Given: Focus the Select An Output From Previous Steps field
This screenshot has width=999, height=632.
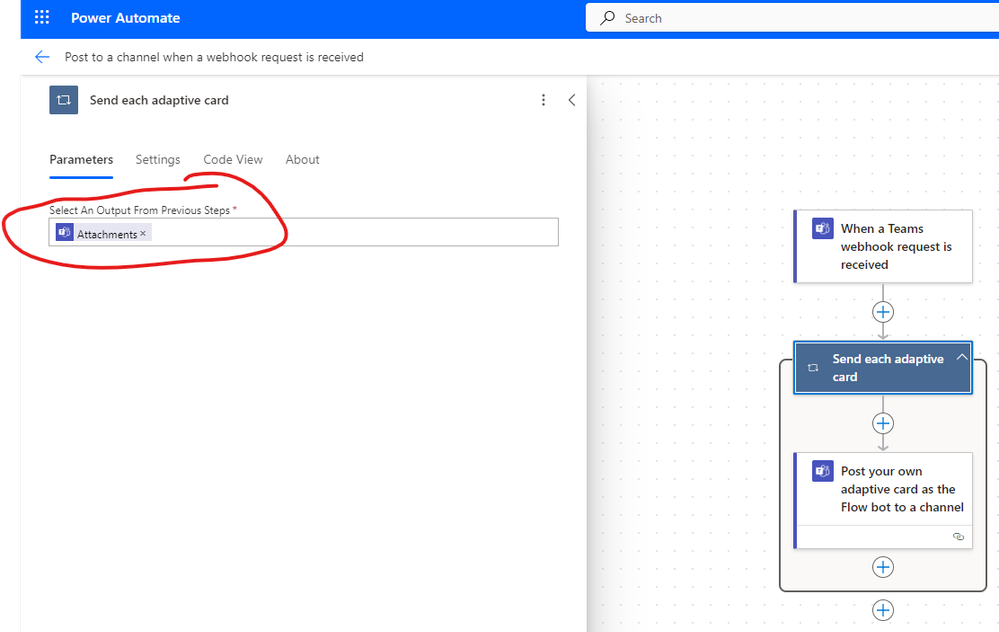Looking at the screenshot, I should (x=304, y=232).
